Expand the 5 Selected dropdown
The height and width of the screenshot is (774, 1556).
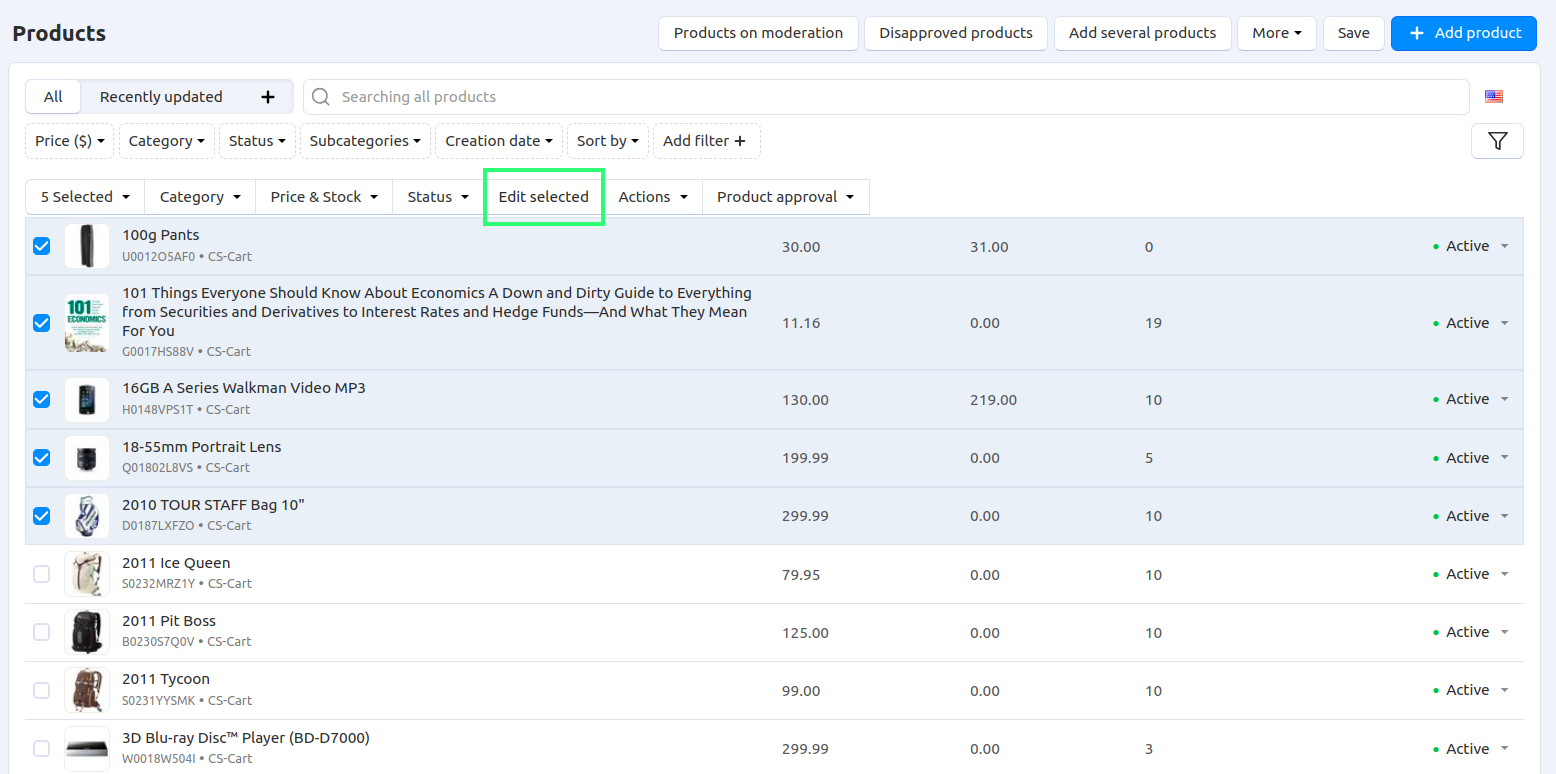pos(85,197)
